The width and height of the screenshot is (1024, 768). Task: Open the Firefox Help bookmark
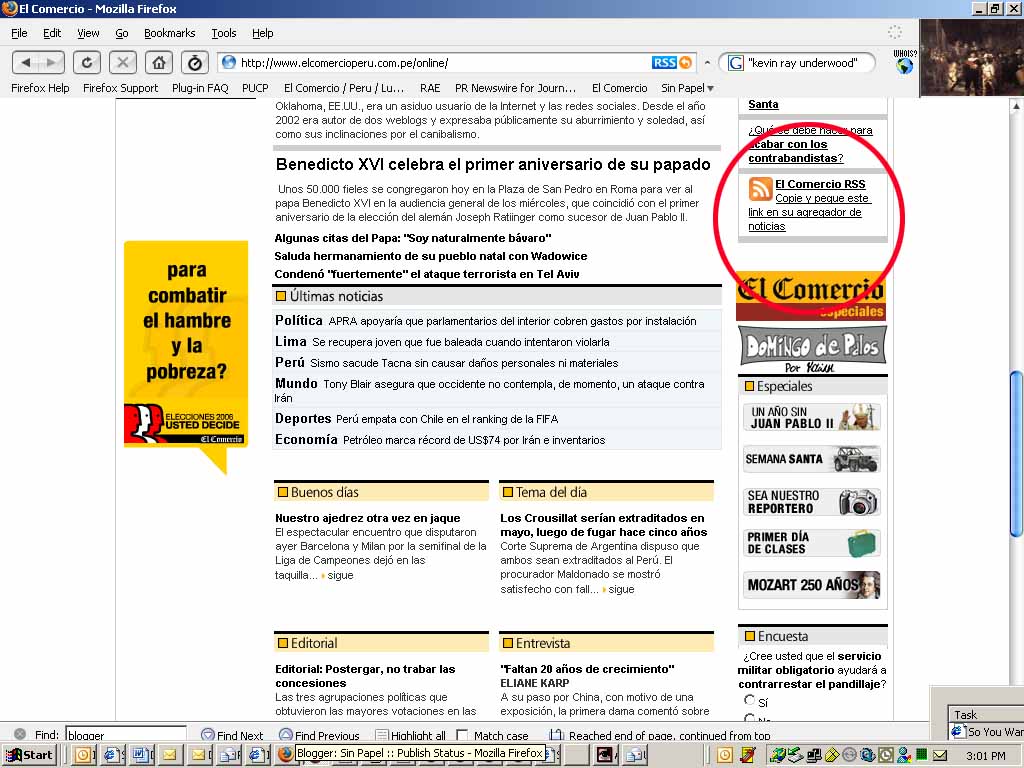pyautogui.click(x=40, y=88)
